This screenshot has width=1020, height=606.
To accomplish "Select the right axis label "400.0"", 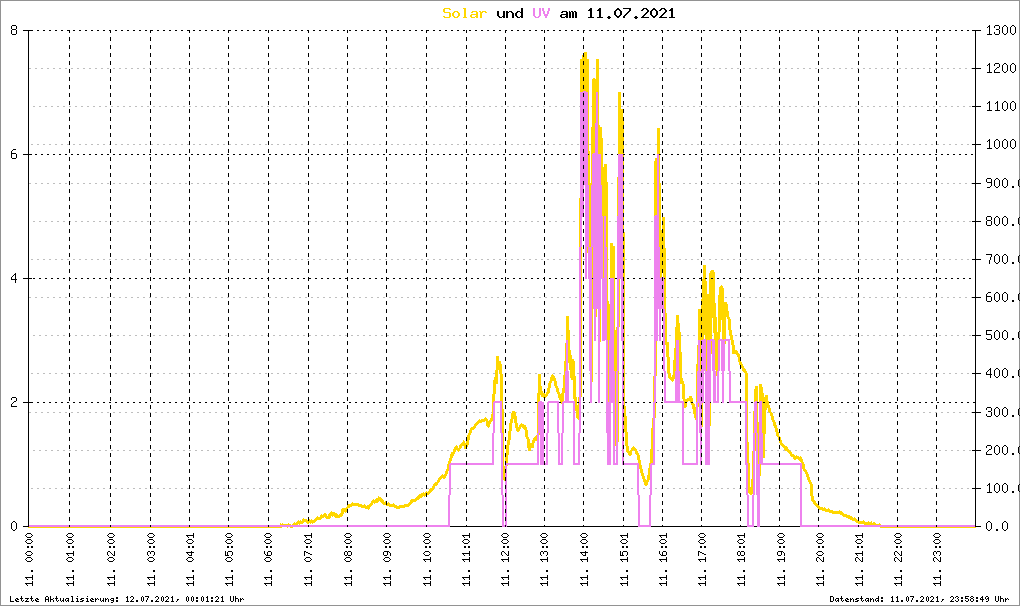I will (x=1002, y=373).
